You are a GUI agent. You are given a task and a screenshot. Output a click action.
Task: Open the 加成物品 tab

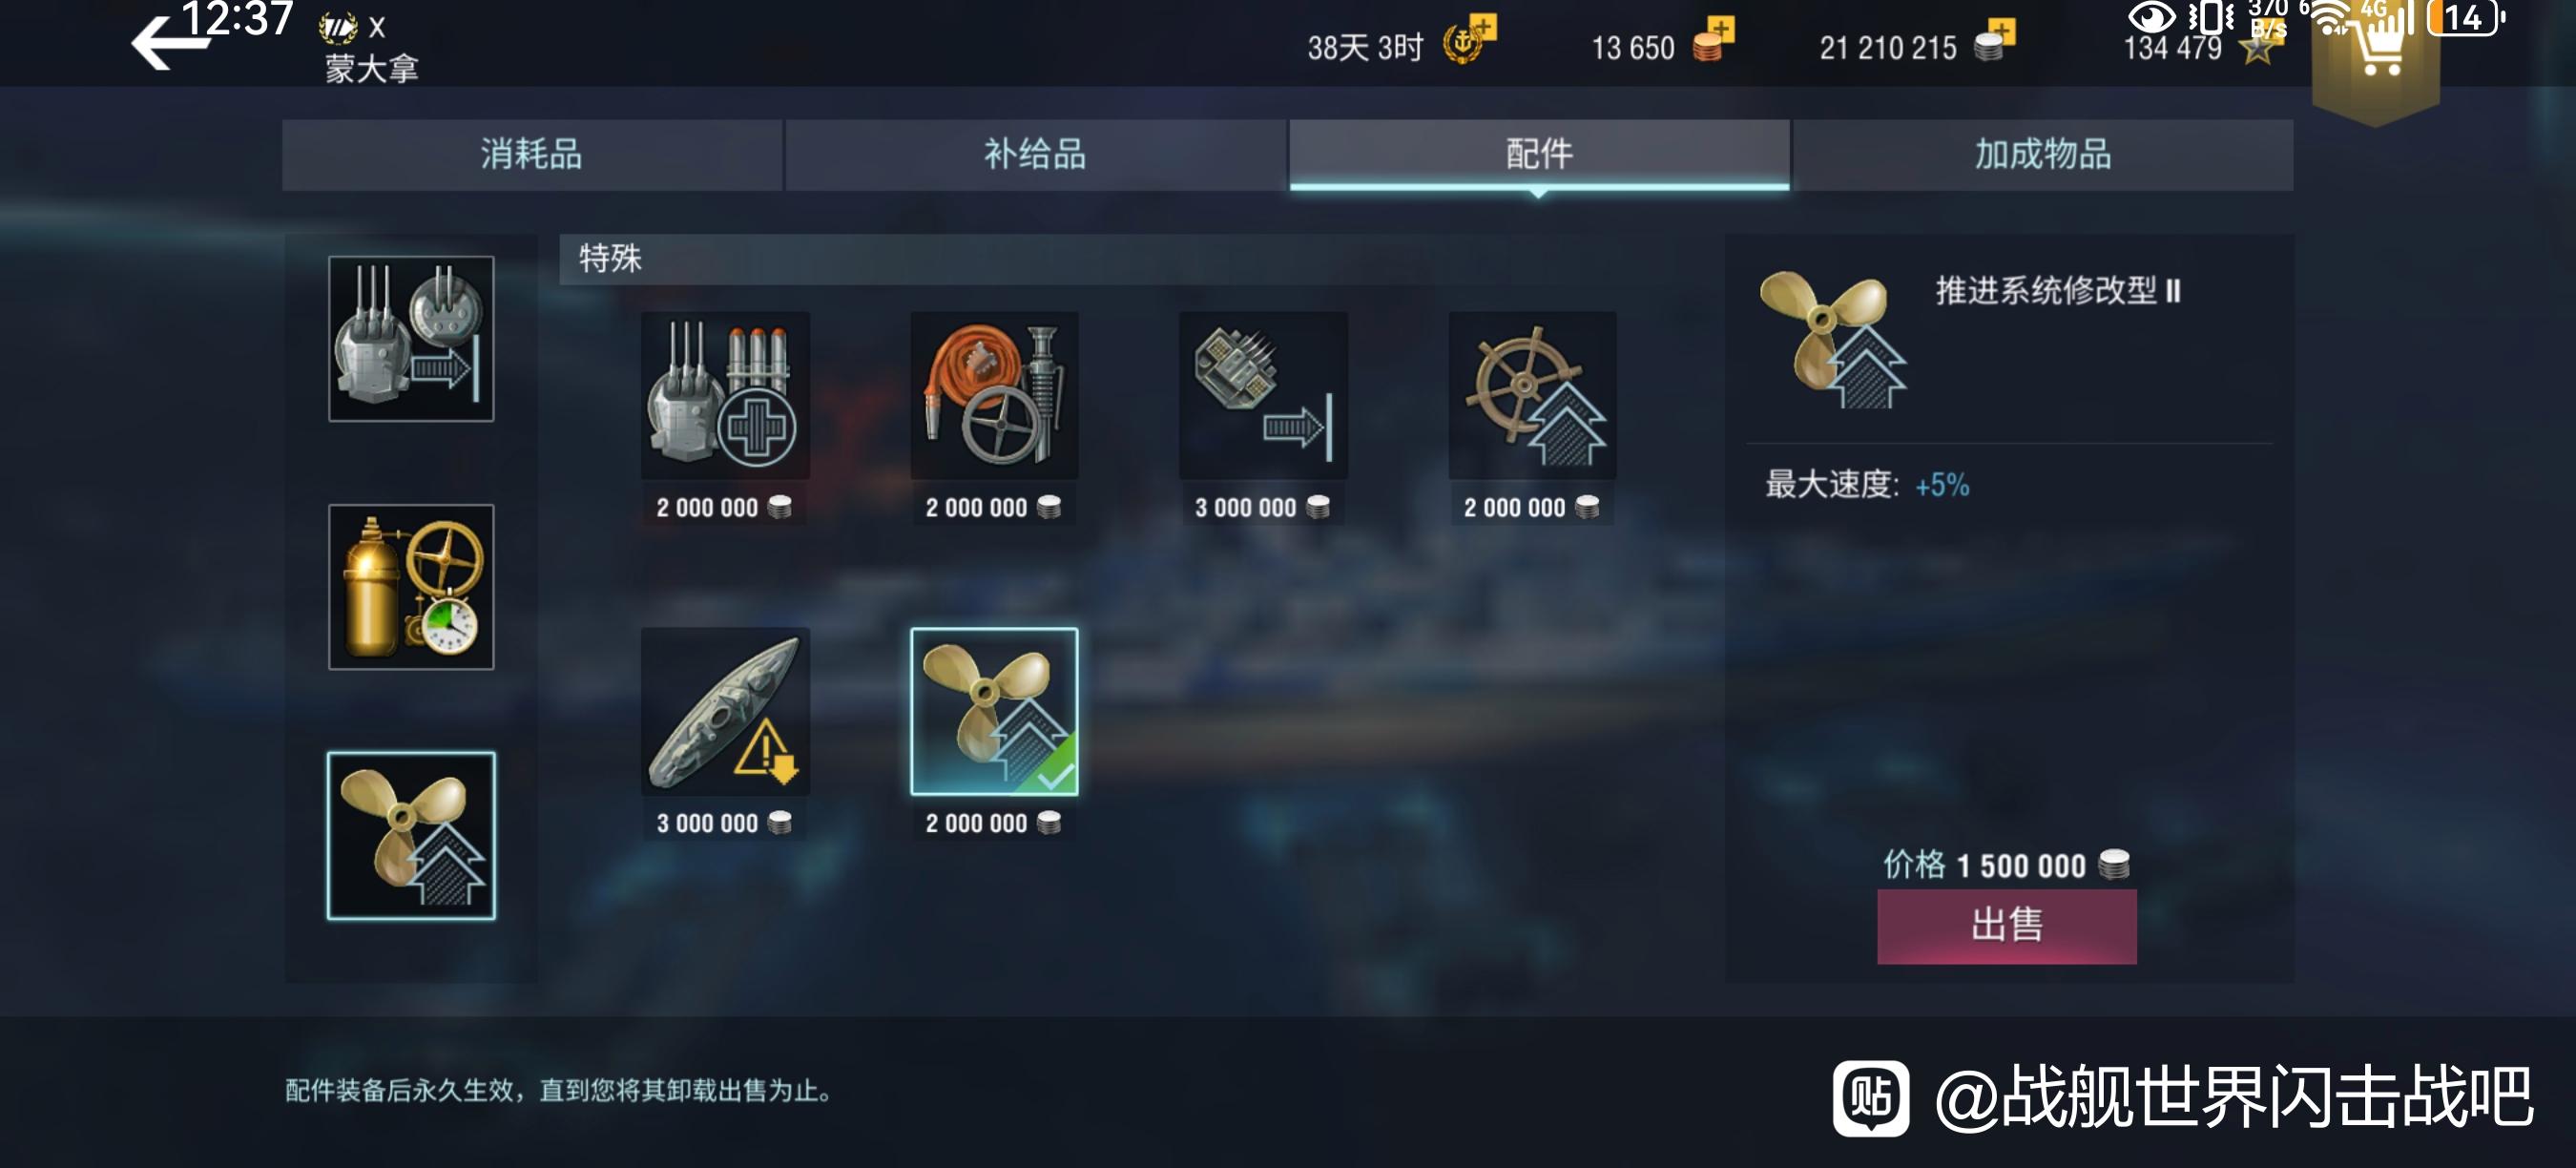coord(2043,154)
